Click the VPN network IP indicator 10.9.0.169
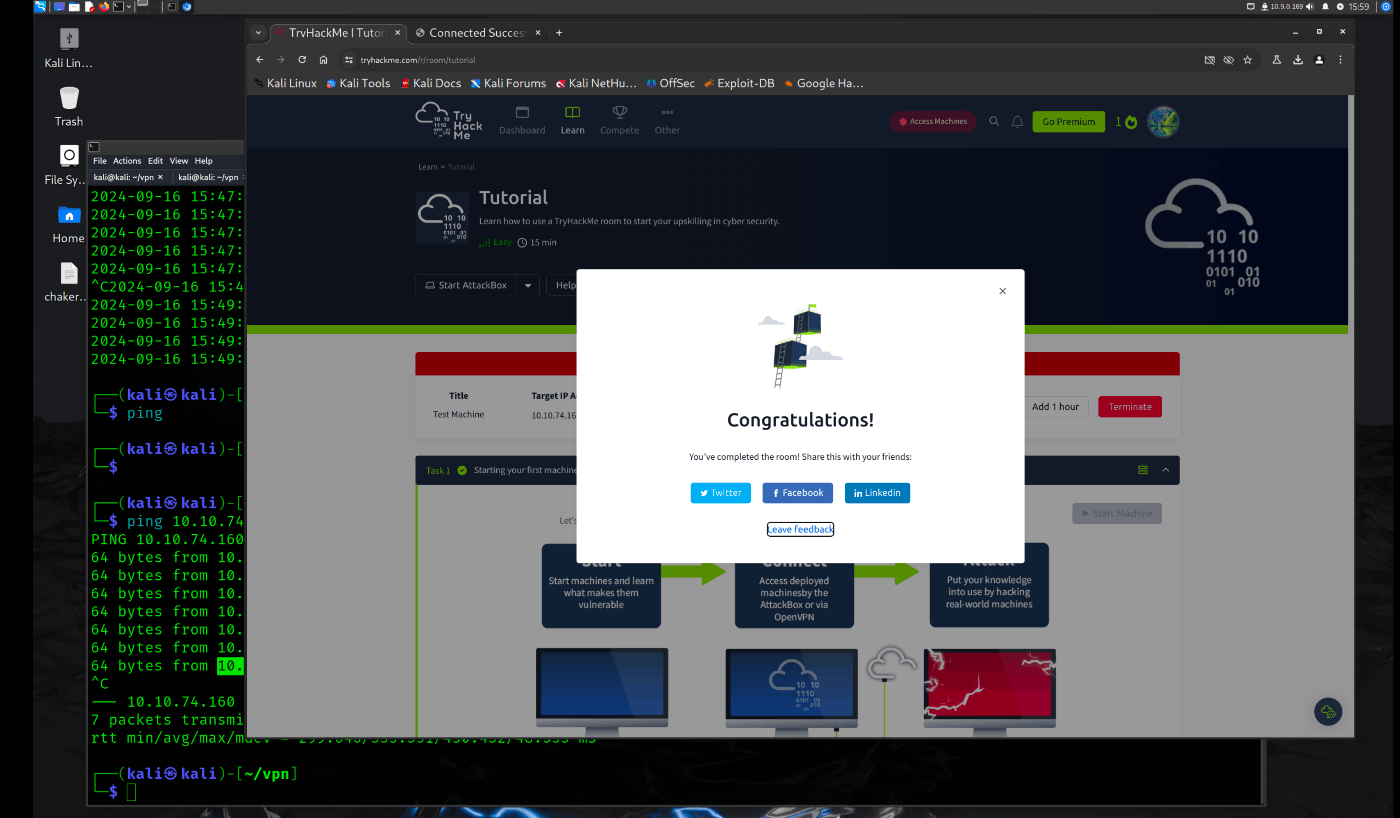 (1282, 6)
